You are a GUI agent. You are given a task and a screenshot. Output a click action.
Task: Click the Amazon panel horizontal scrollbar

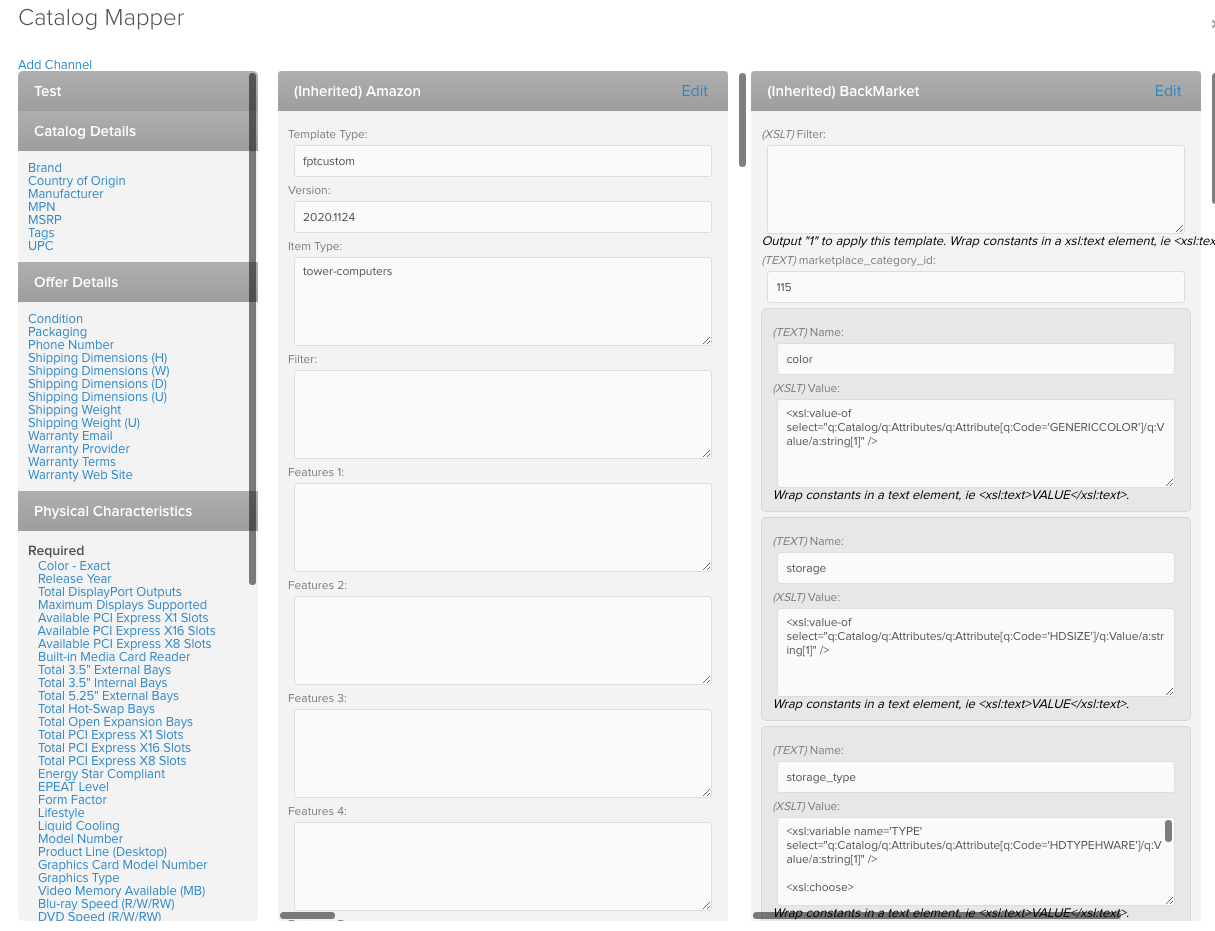(307, 915)
